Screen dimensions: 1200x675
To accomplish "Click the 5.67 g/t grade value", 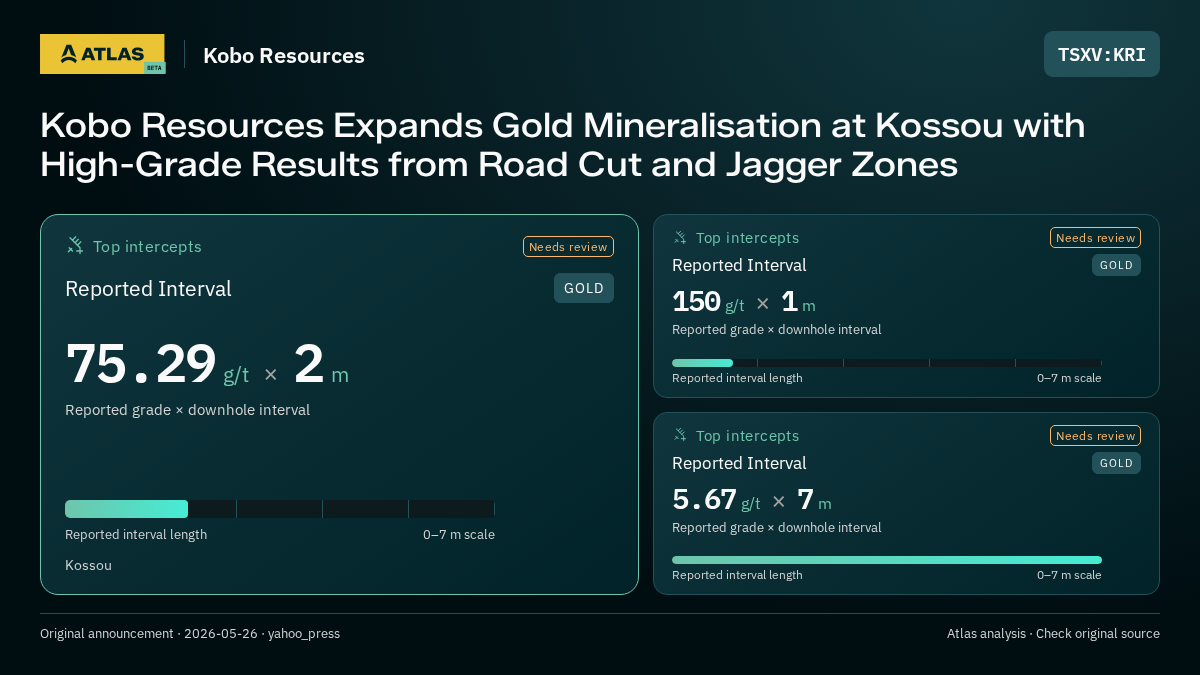I will [716, 500].
